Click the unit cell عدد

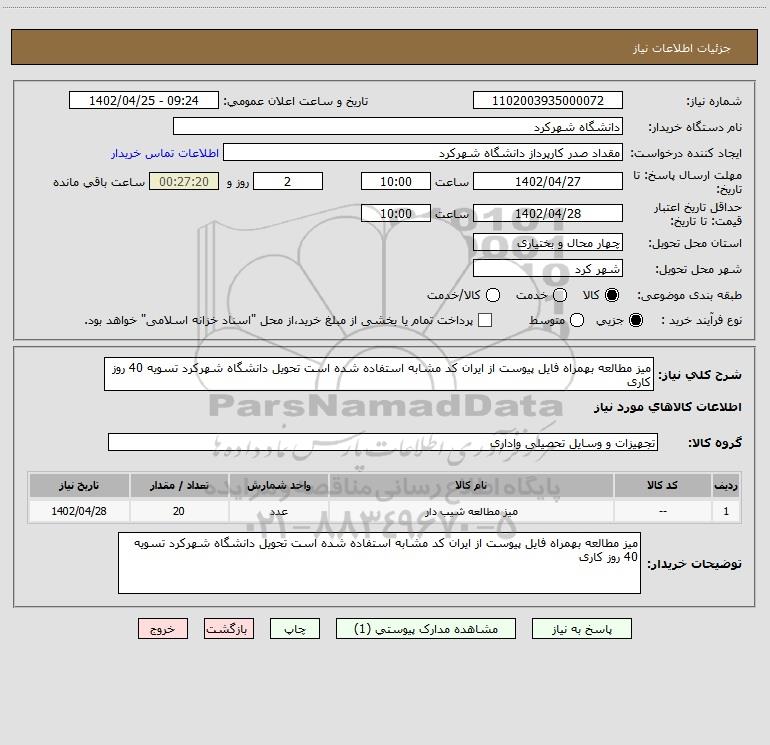(x=278, y=512)
